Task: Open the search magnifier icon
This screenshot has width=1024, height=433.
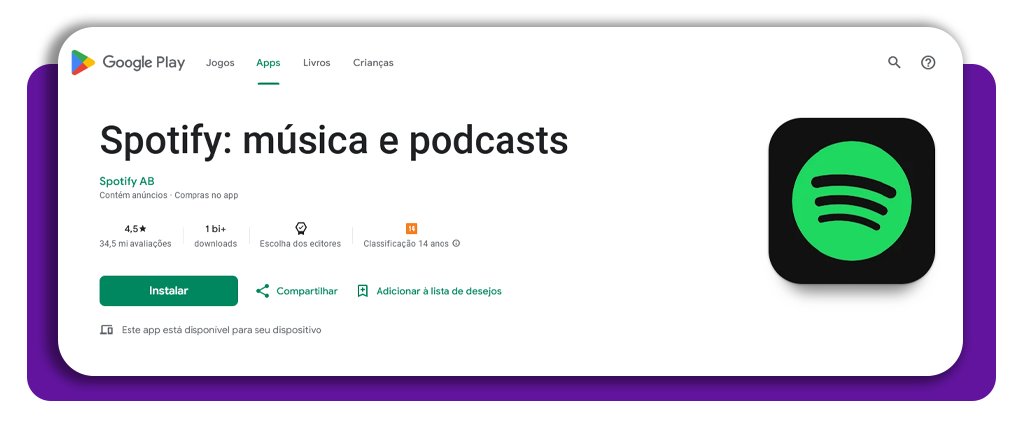Action: [x=894, y=63]
